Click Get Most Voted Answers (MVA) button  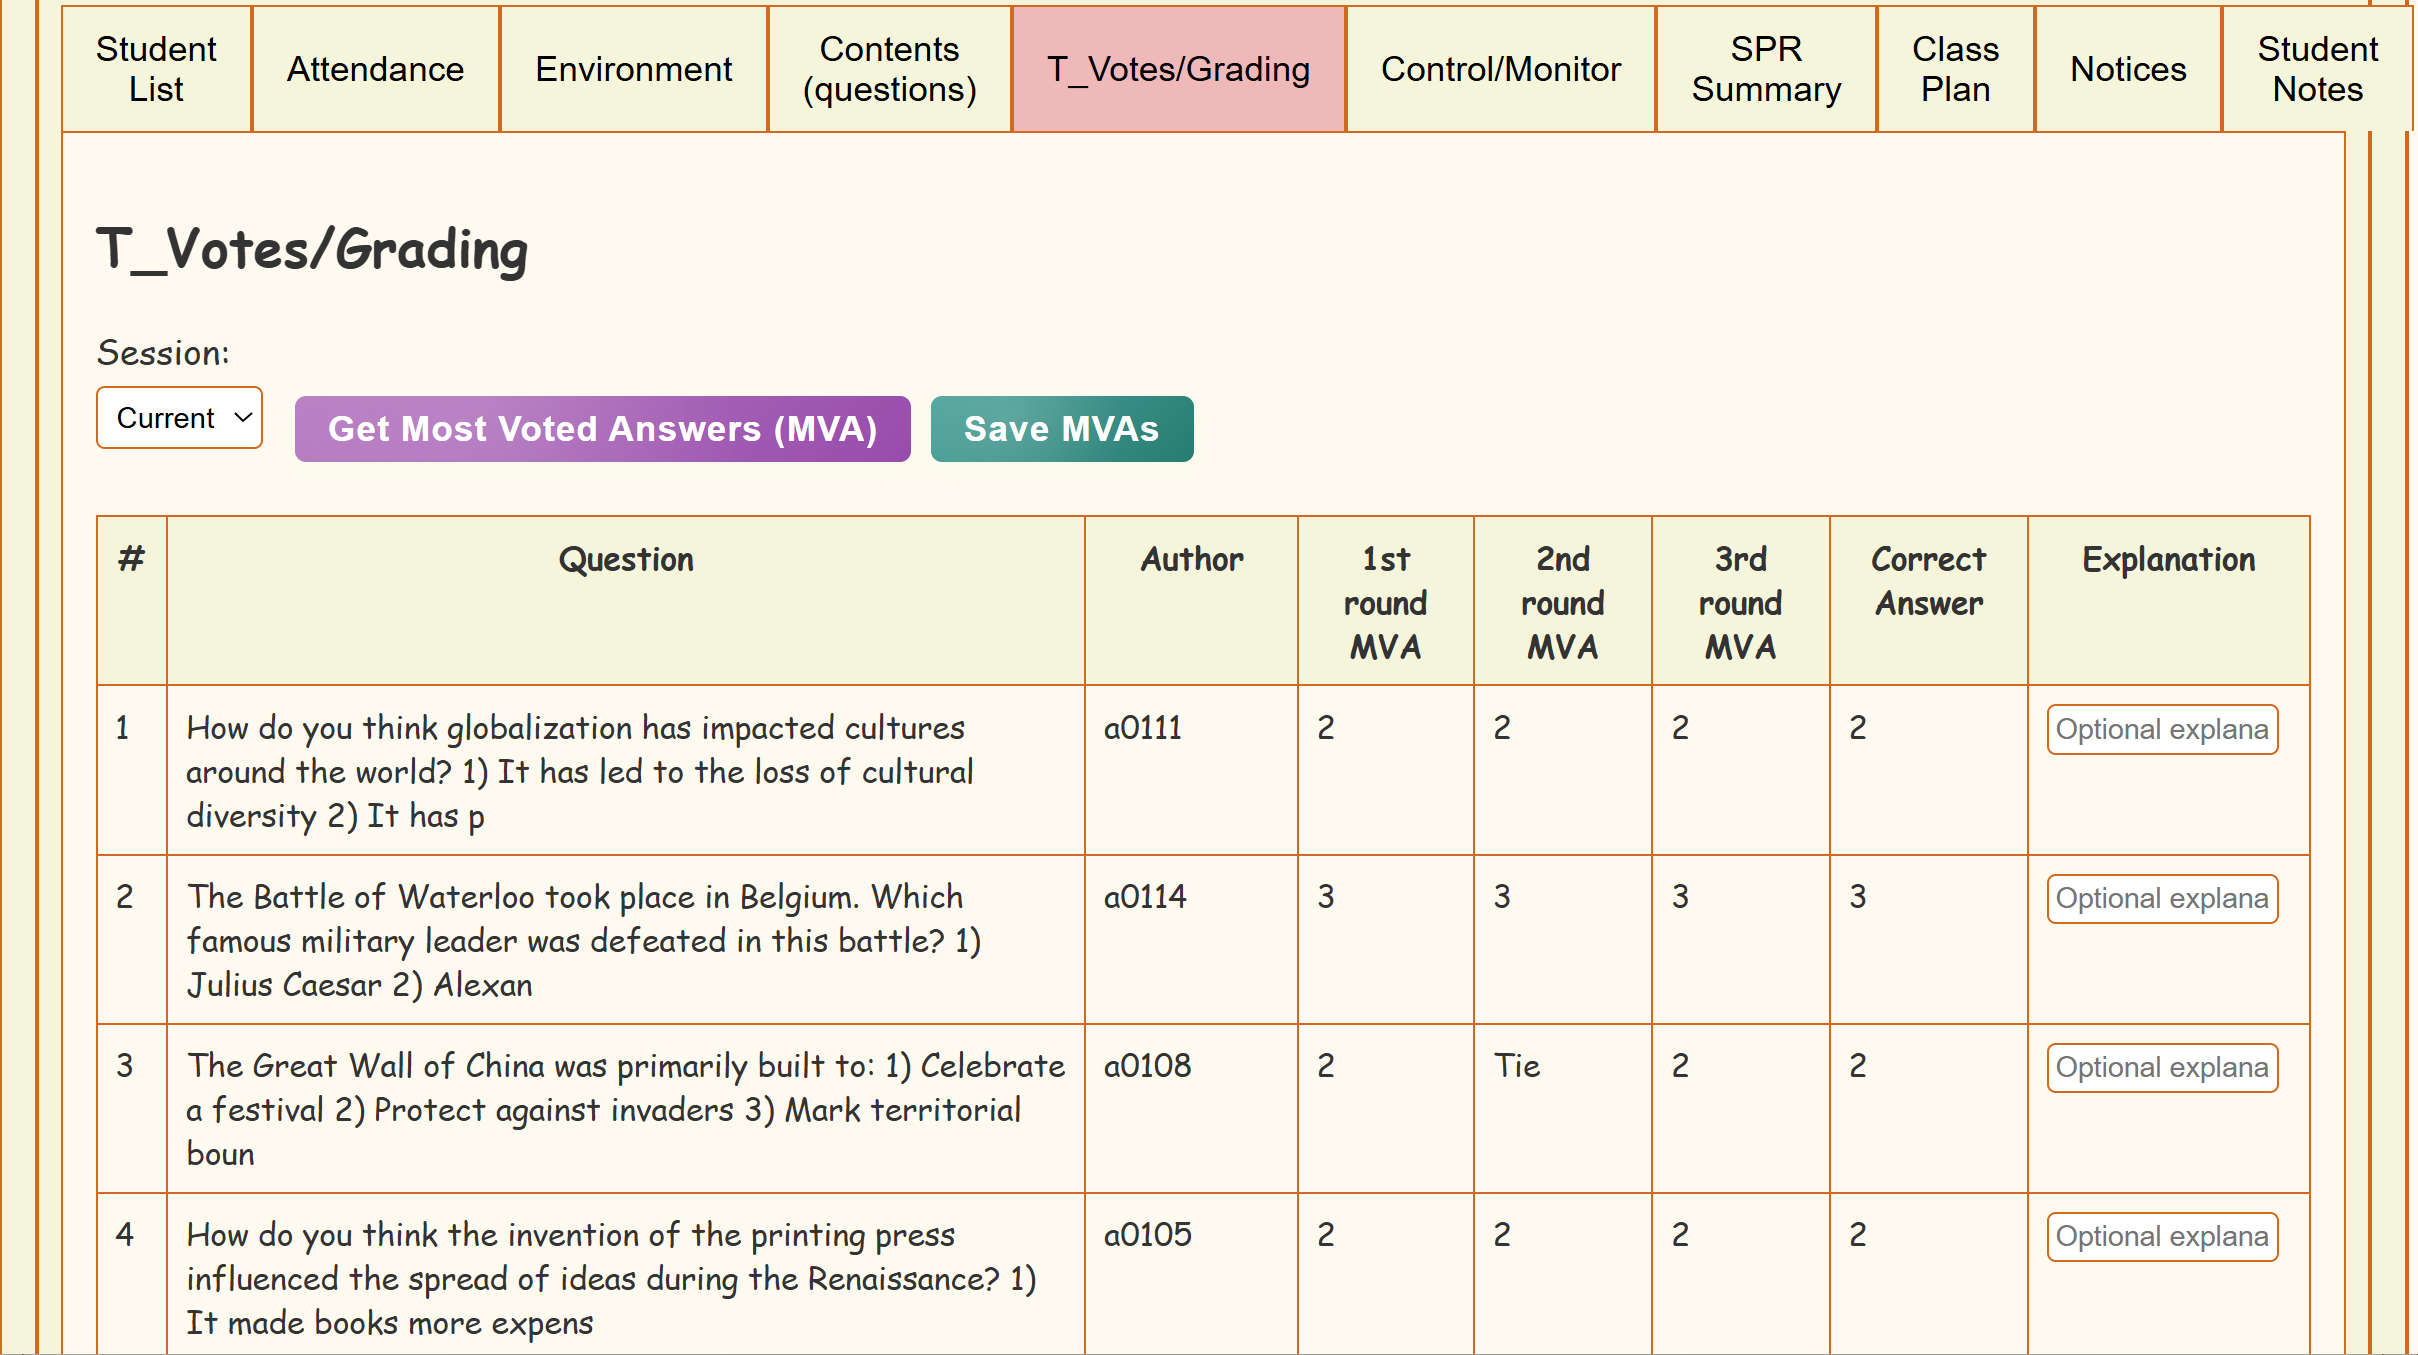click(602, 429)
